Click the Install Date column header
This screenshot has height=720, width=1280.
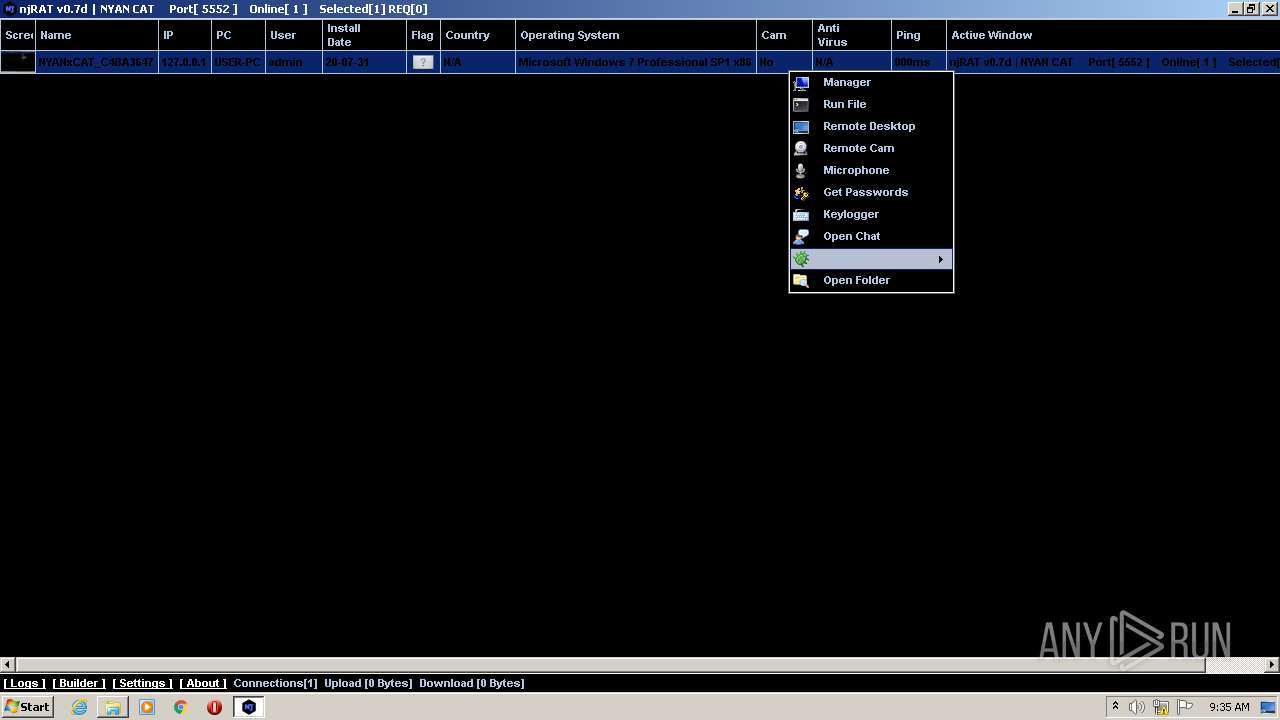(x=364, y=35)
